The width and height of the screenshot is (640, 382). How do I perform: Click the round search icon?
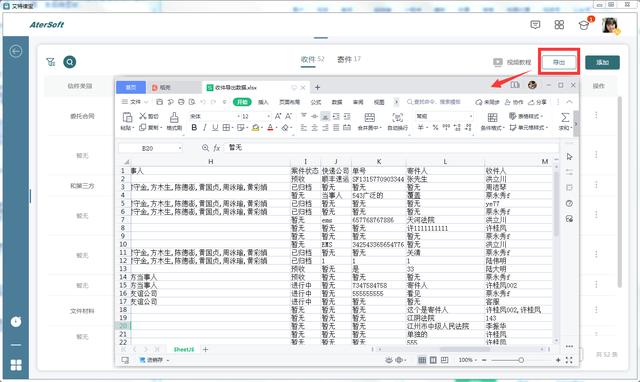click(x=70, y=62)
